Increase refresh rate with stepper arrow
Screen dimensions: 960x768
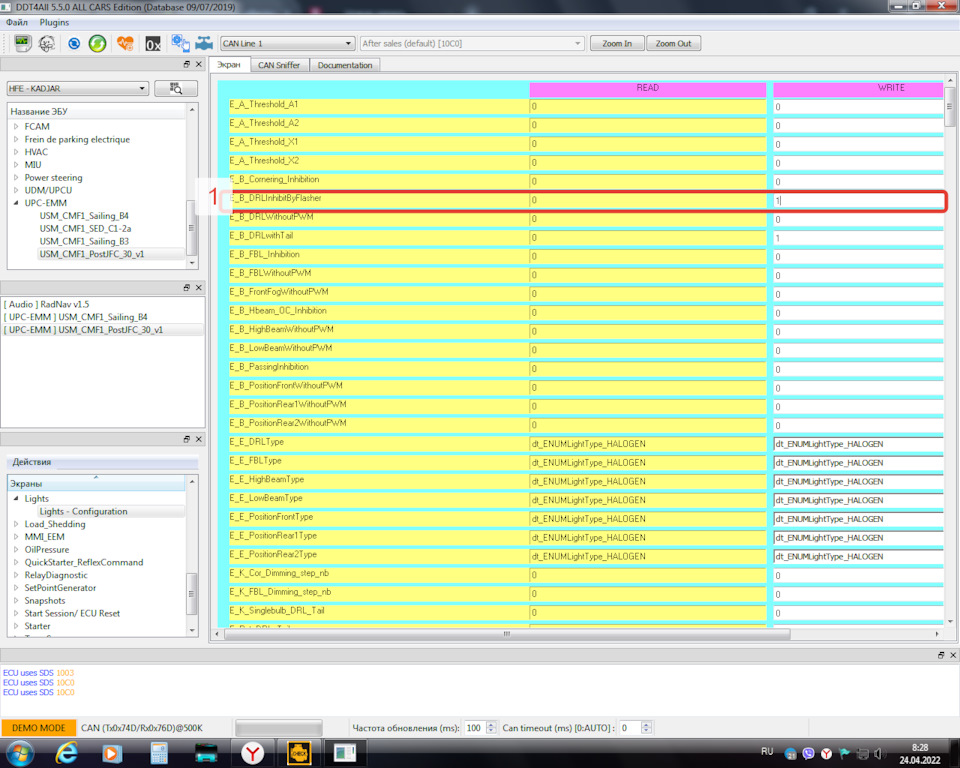pyautogui.click(x=491, y=724)
